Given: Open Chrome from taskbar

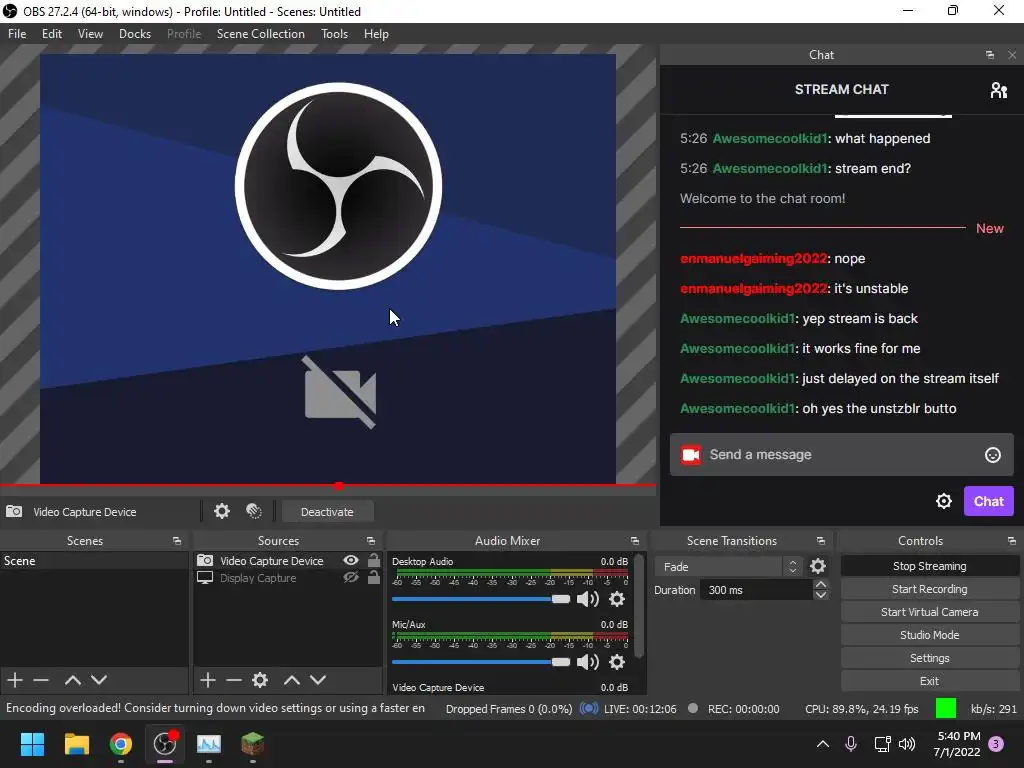Looking at the screenshot, I should click(120, 744).
